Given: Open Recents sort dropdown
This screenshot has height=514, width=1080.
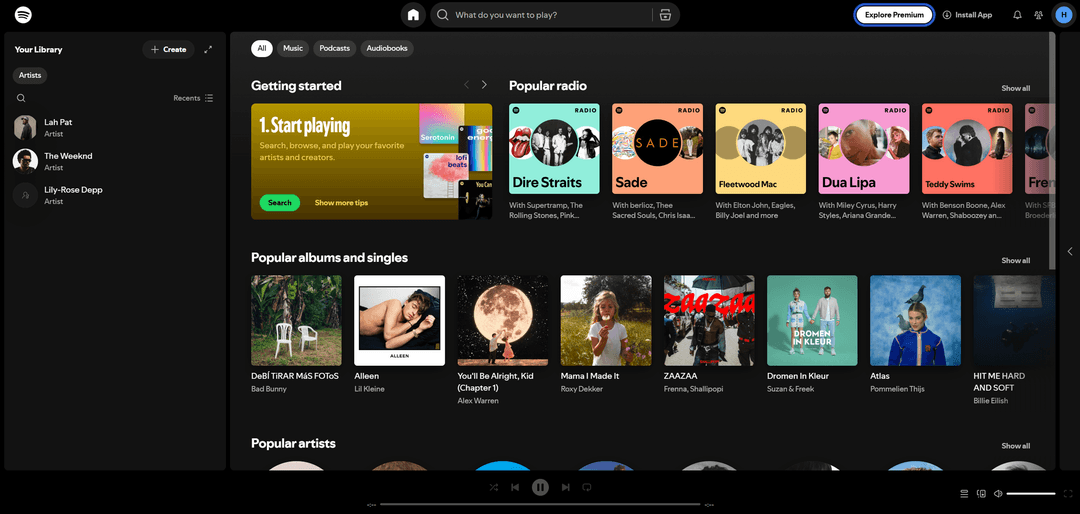Looking at the screenshot, I should point(194,98).
